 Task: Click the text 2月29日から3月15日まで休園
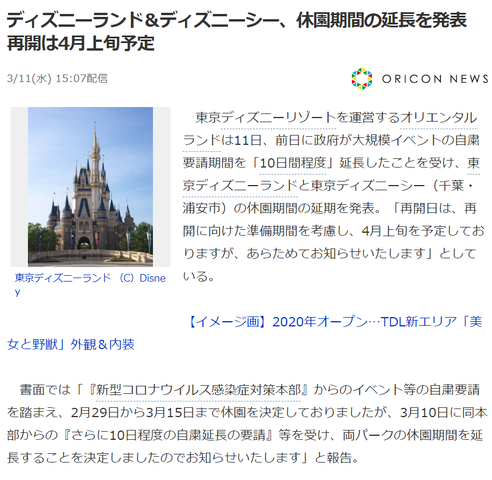[x=160, y=412]
